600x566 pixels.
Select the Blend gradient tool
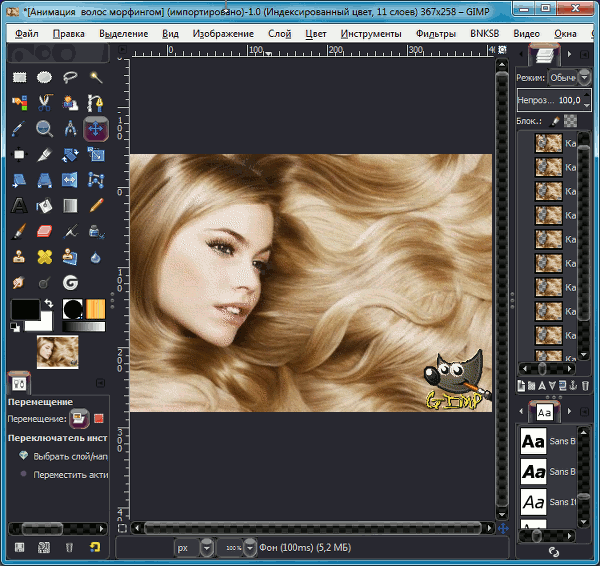70,206
